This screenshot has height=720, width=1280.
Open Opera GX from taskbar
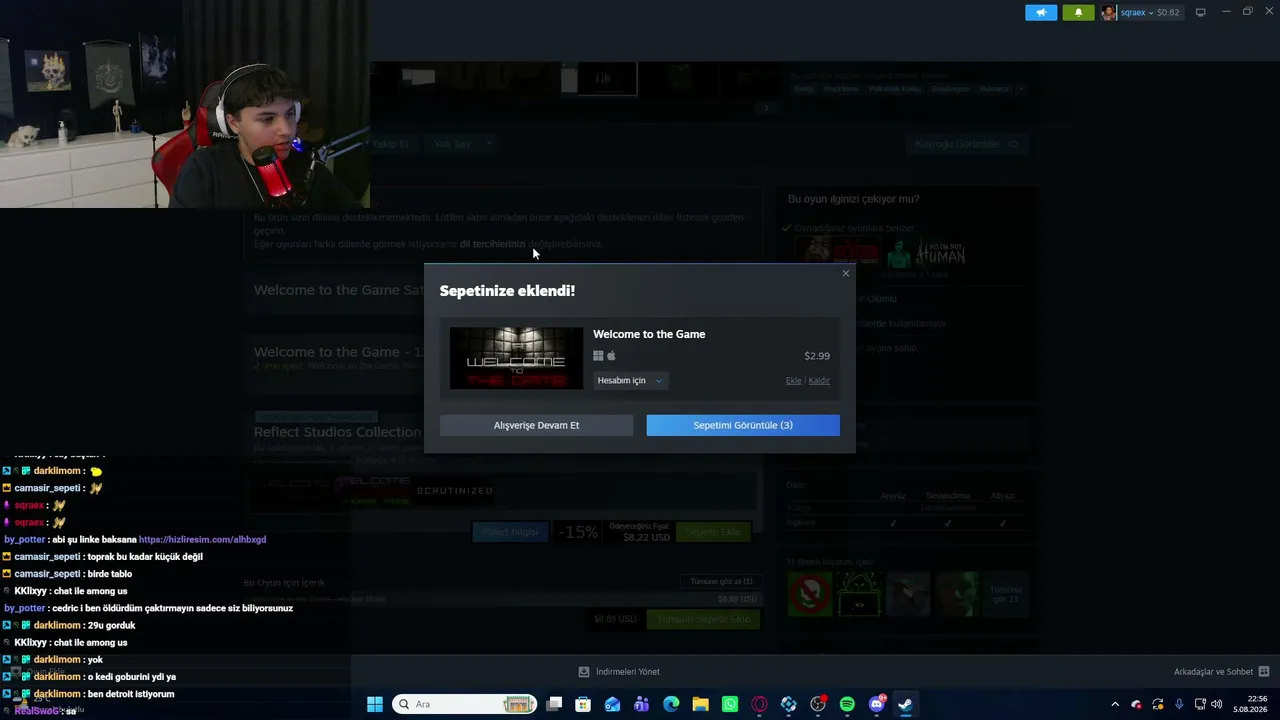tap(759, 704)
